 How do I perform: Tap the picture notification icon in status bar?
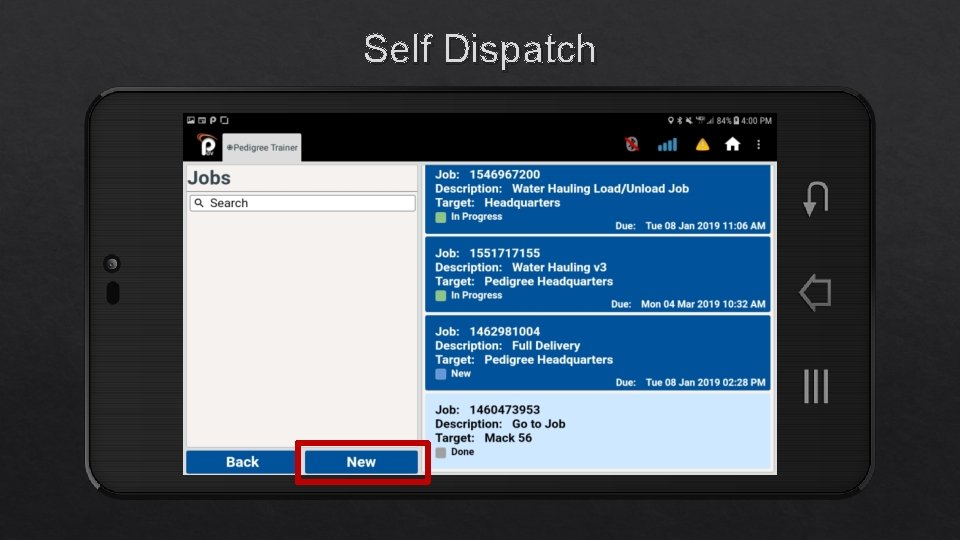pos(191,120)
